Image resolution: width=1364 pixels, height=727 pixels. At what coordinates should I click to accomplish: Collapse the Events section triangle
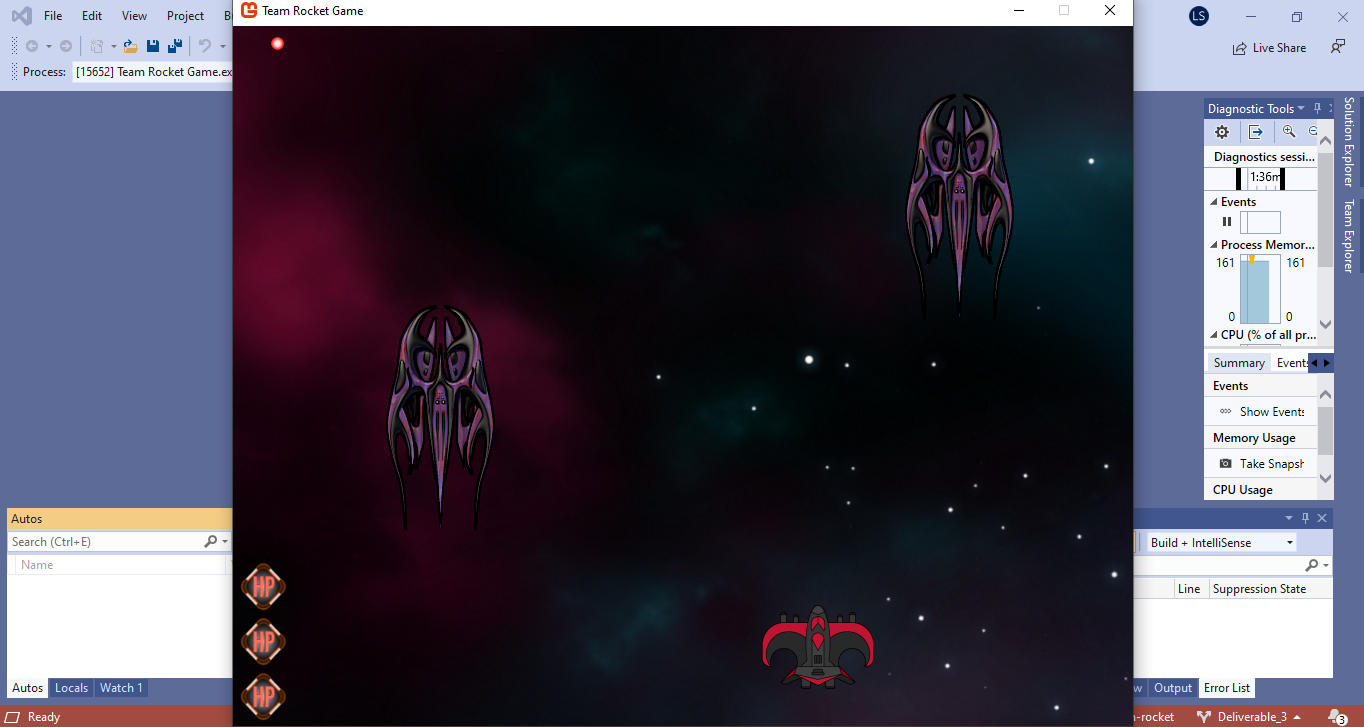(x=1214, y=202)
